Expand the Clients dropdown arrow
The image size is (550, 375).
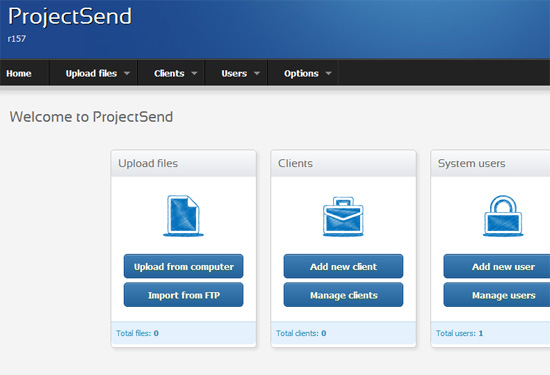pos(194,73)
